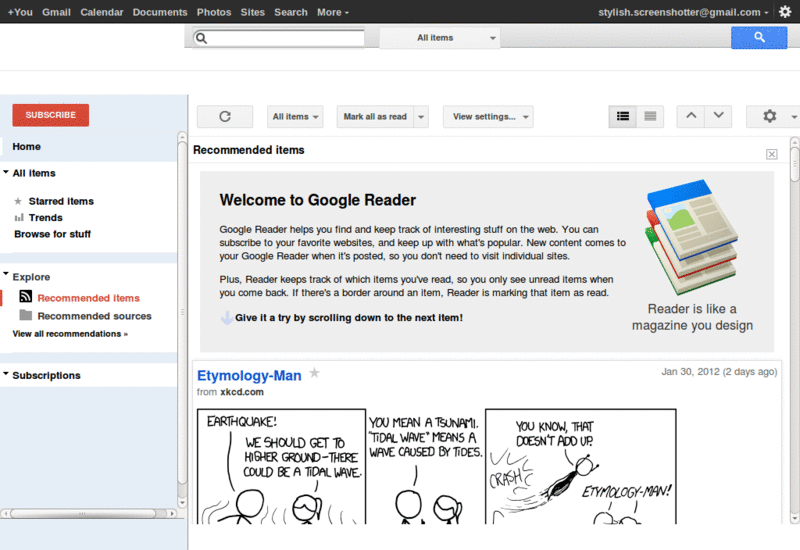The image size is (800, 550).
Task: Go to previous item arrow
Action: click(691, 116)
